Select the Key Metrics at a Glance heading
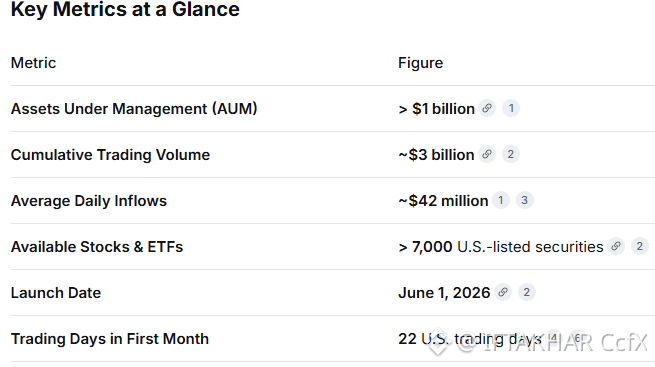 pos(125,9)
